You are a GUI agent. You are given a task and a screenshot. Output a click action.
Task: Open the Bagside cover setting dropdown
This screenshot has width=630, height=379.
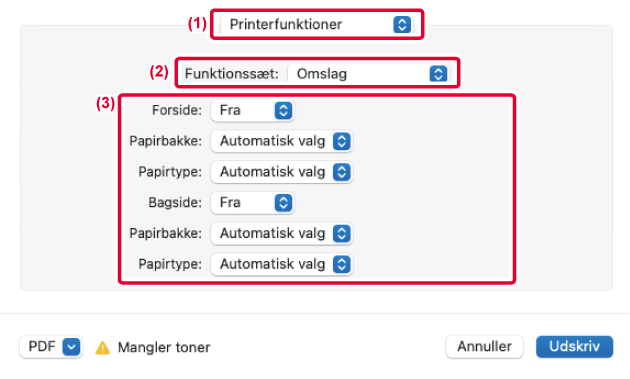pos(252,203)
